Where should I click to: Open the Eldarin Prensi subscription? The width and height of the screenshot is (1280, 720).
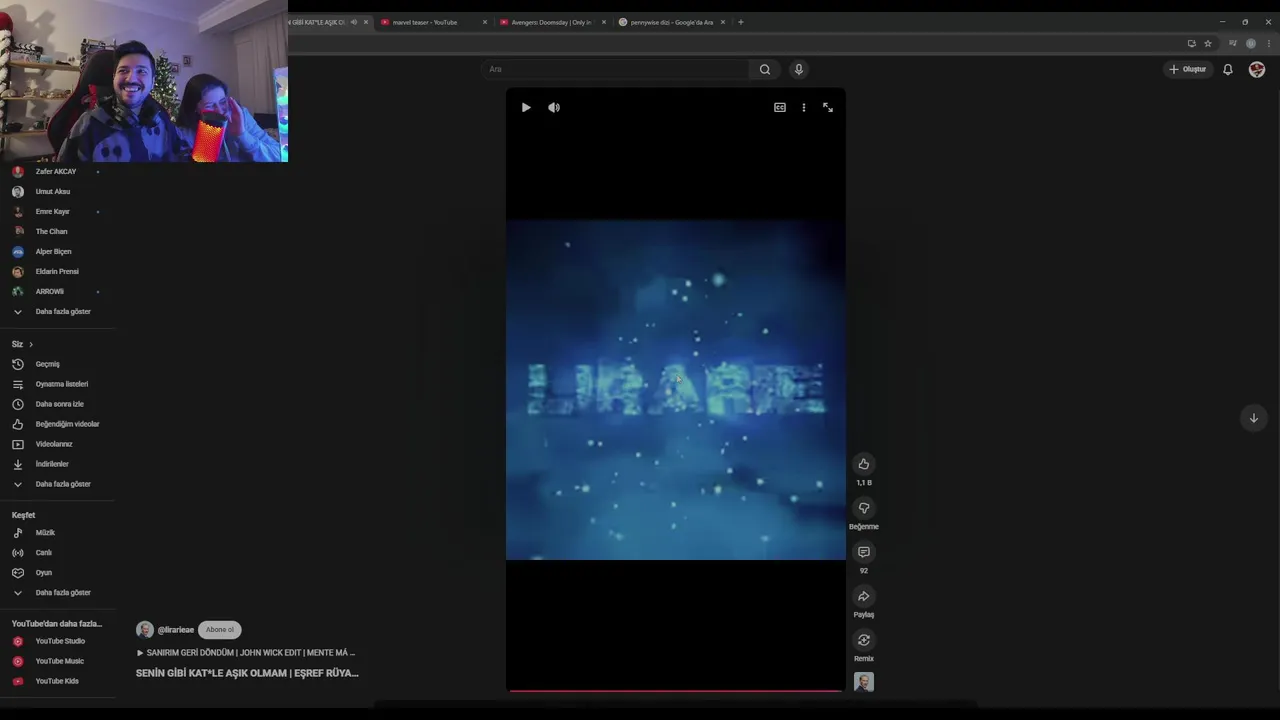[57, 271]
